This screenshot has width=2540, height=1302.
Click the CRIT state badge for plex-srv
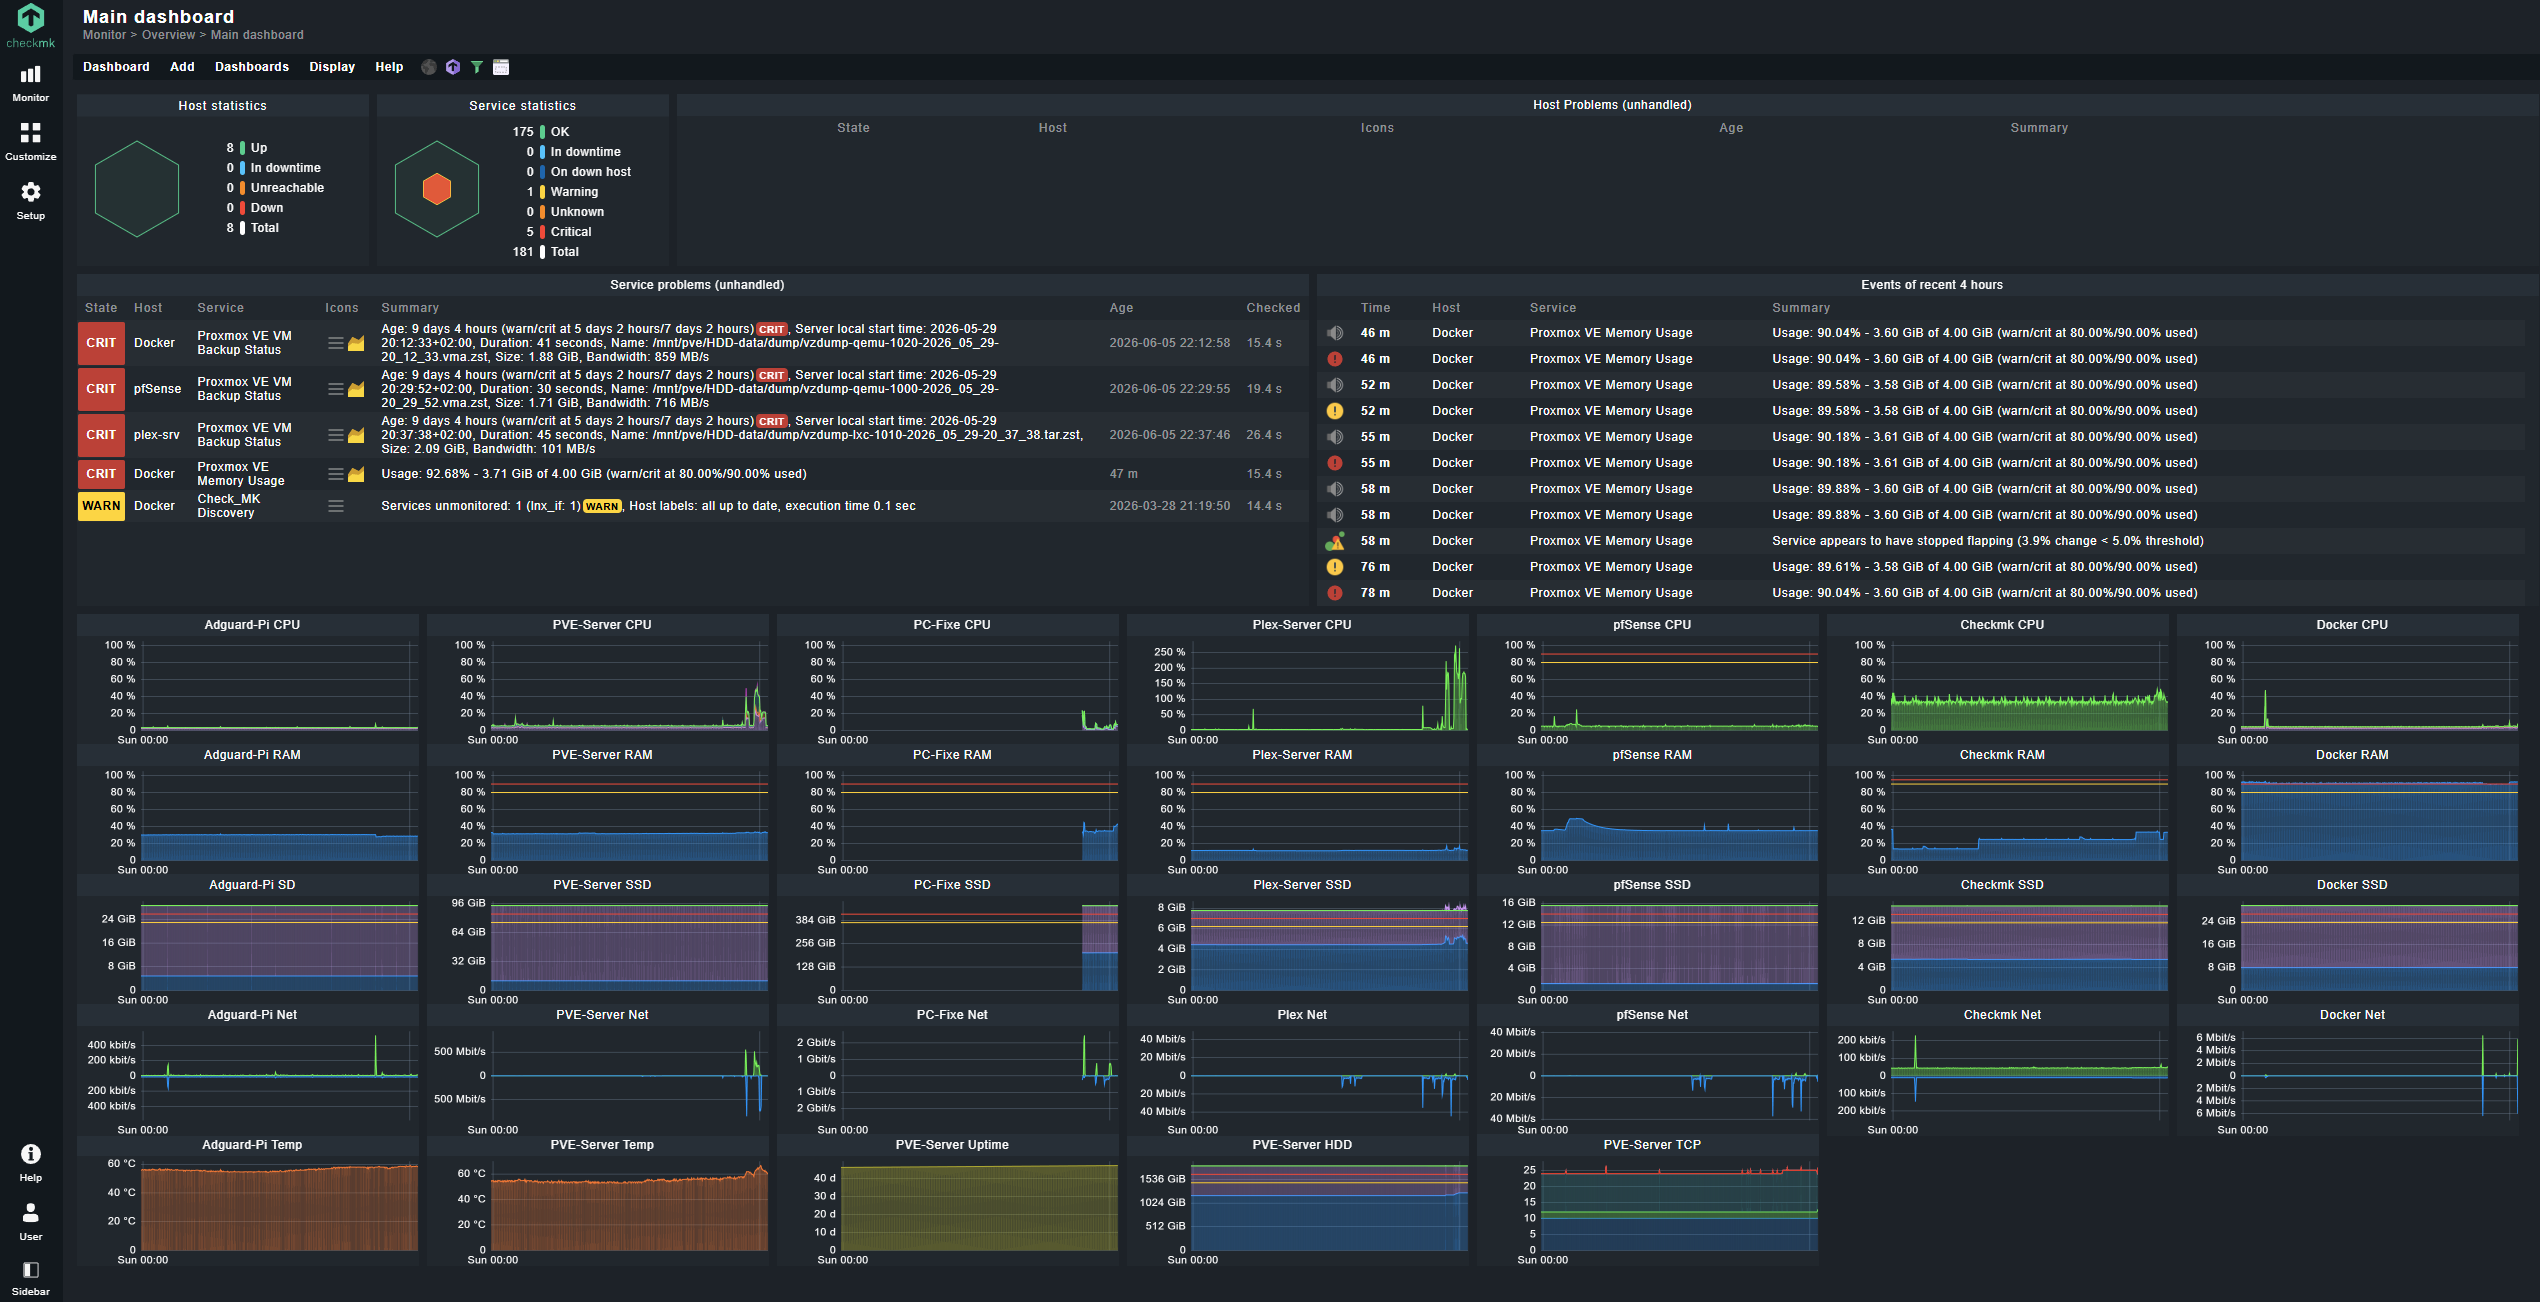click(x=101, y=435)
